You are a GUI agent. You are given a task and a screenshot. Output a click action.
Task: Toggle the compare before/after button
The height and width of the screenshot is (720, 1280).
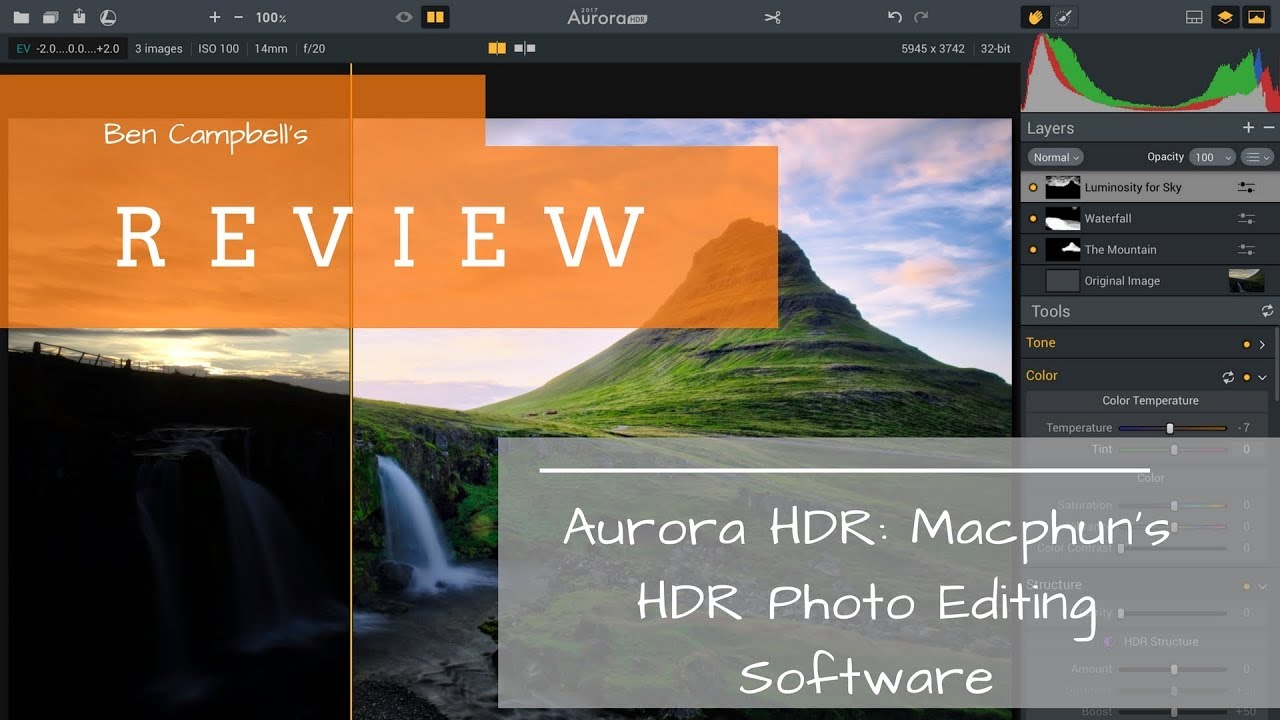(434, 17)
